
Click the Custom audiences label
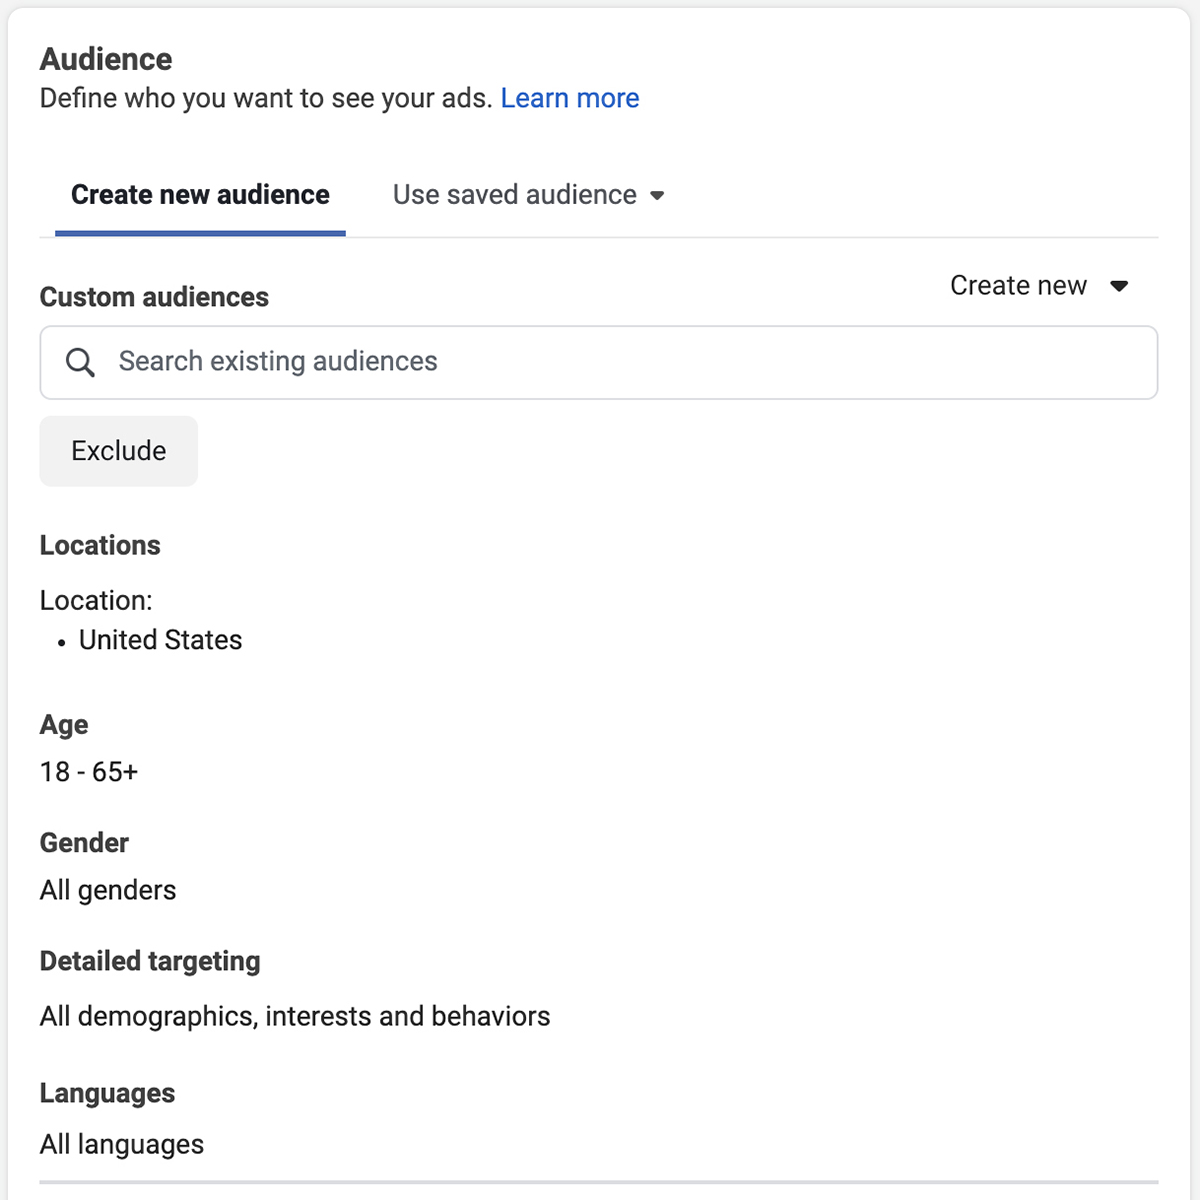[154, 297]
